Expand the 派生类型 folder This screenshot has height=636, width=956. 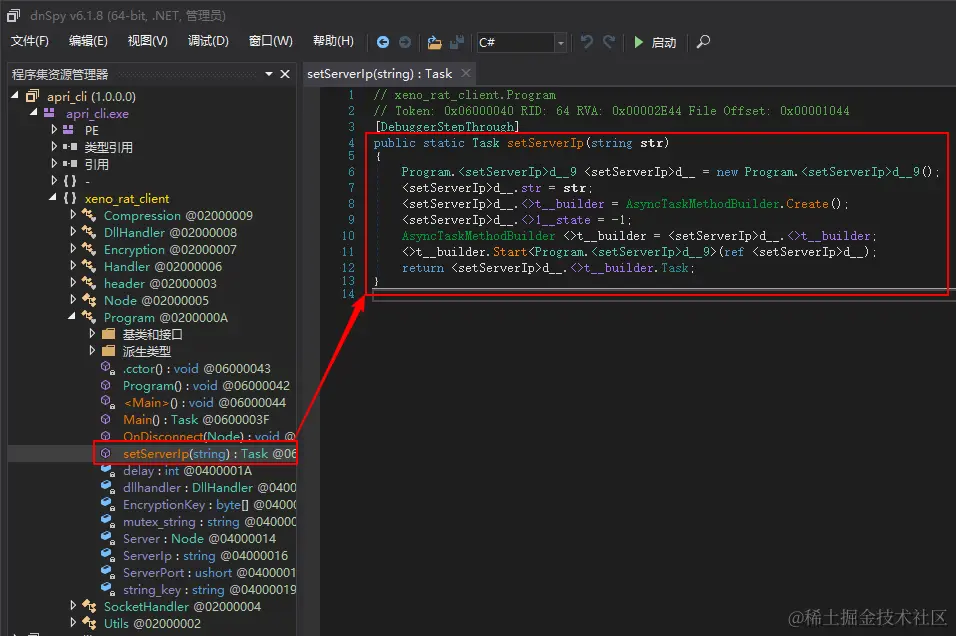(91, 351)
